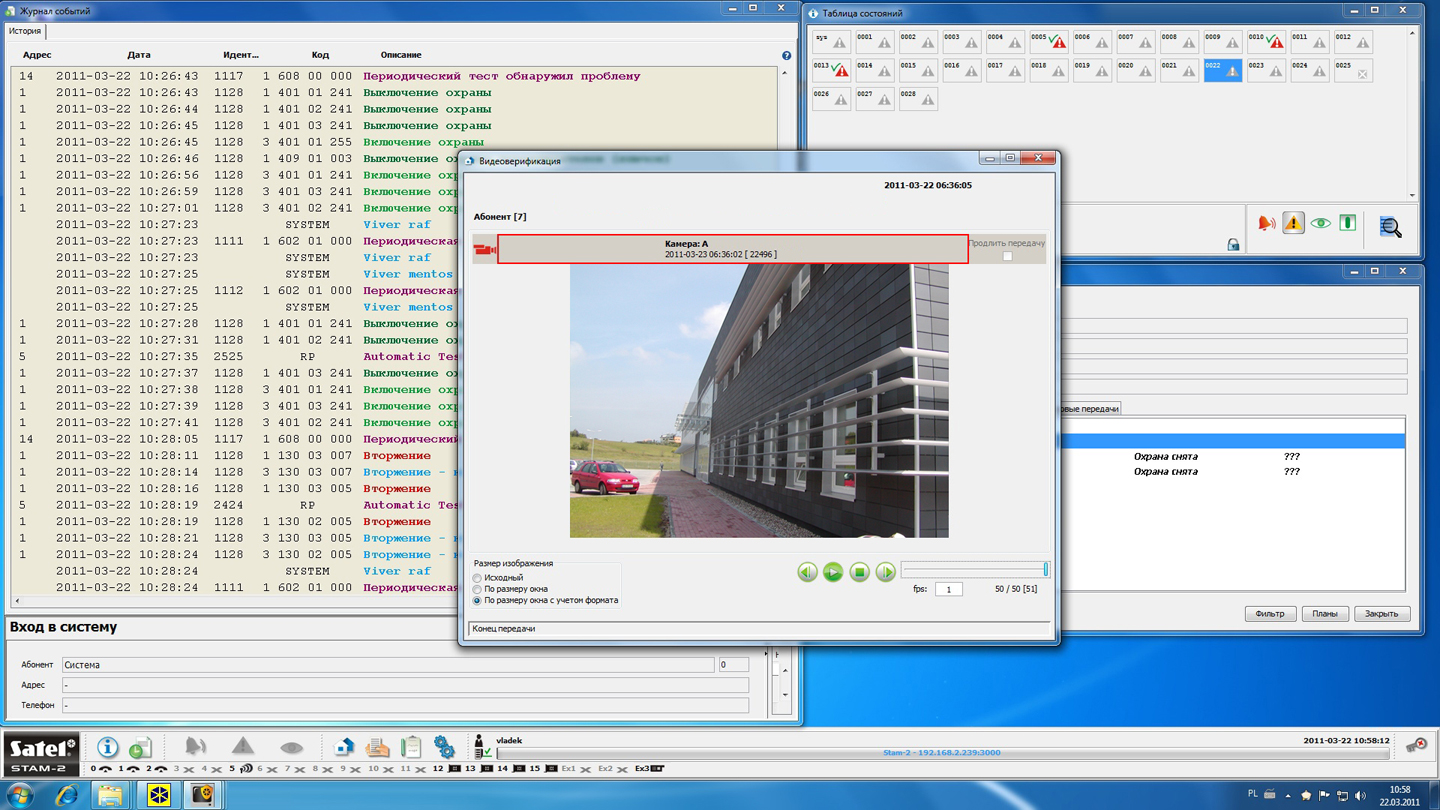Click the blue info icon in Satel toolbar
Screen dimensions: 1440x810
click(x=107, y=747)
